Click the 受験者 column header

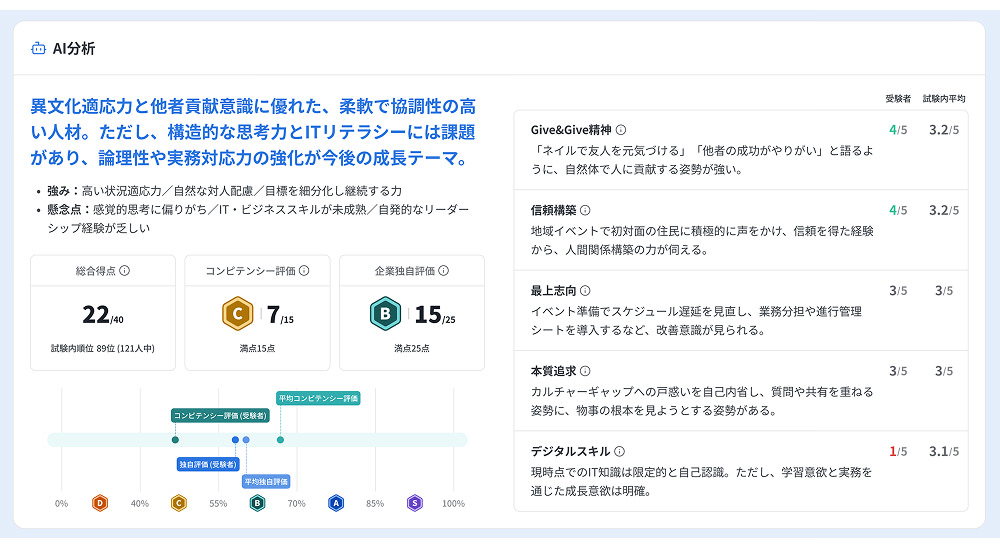pos(898,98)
